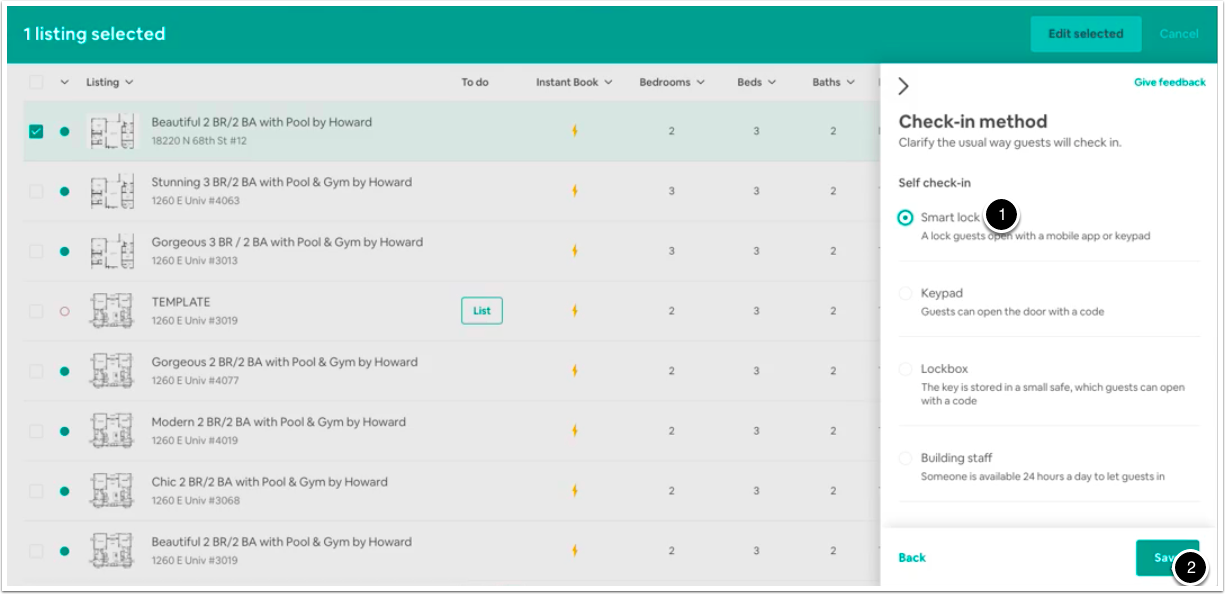Select the Building staff check-in option

[x=906, y=458]
